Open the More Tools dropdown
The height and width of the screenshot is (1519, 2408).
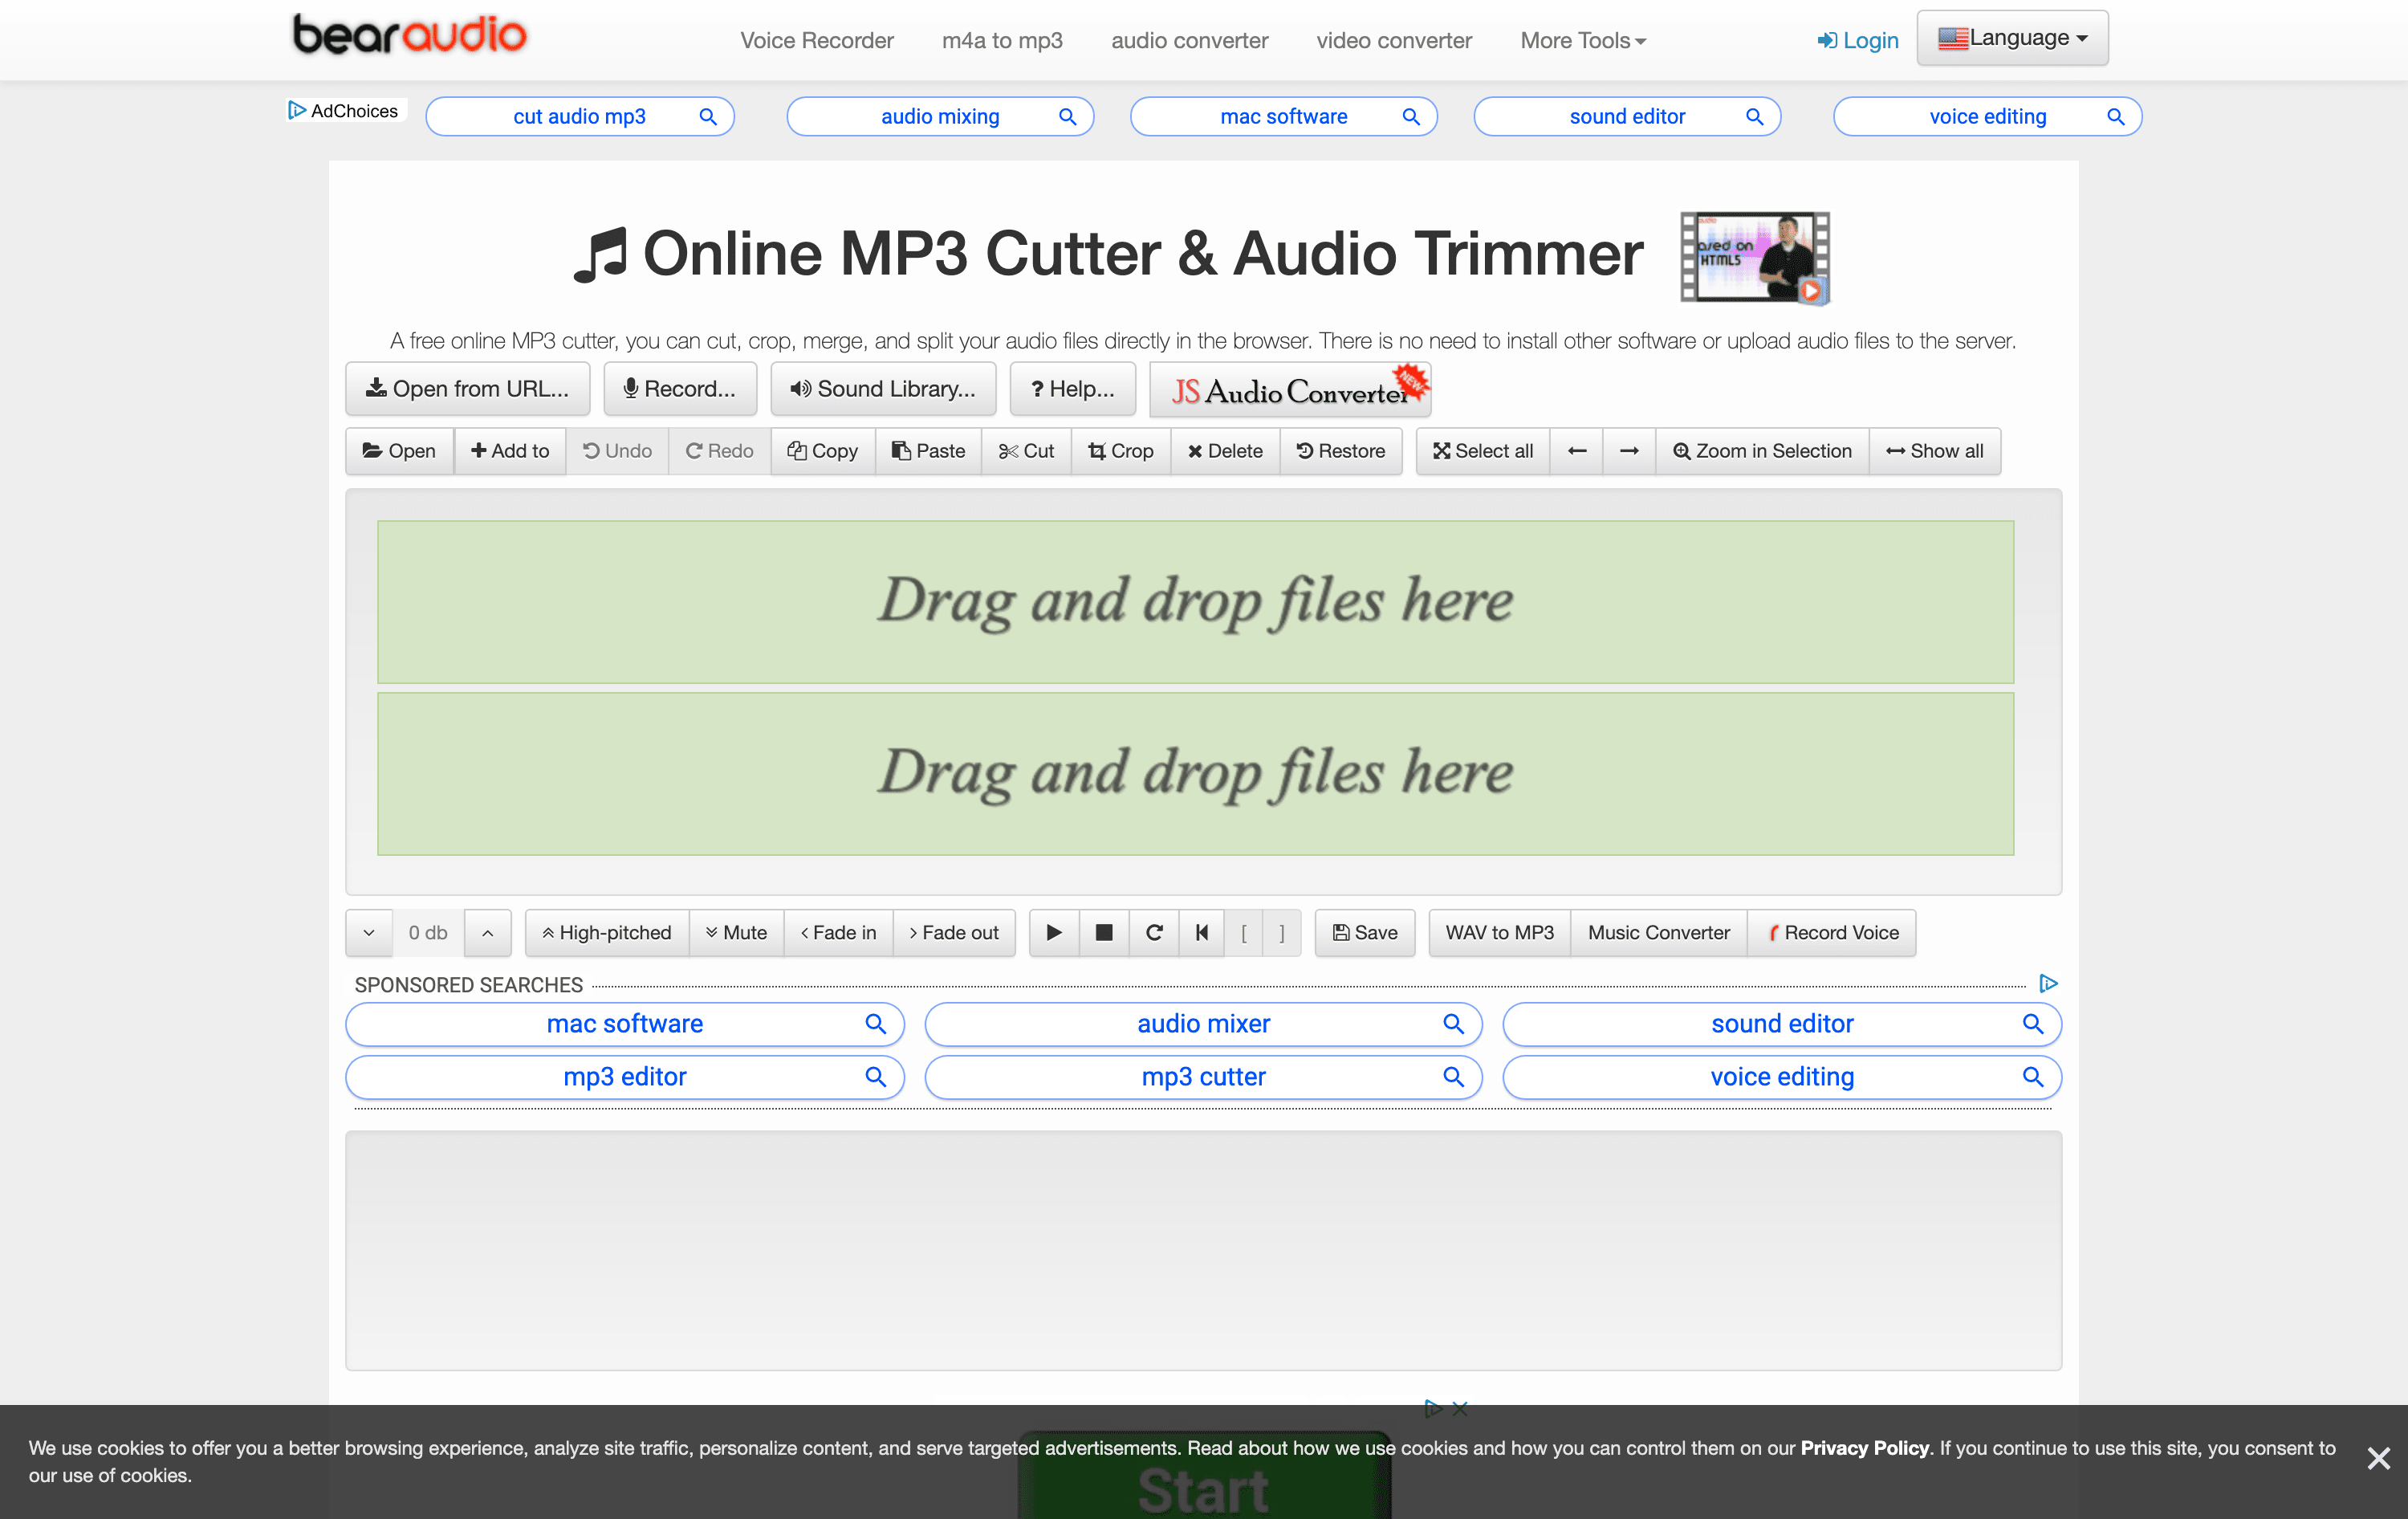[x=1582, y=40]
